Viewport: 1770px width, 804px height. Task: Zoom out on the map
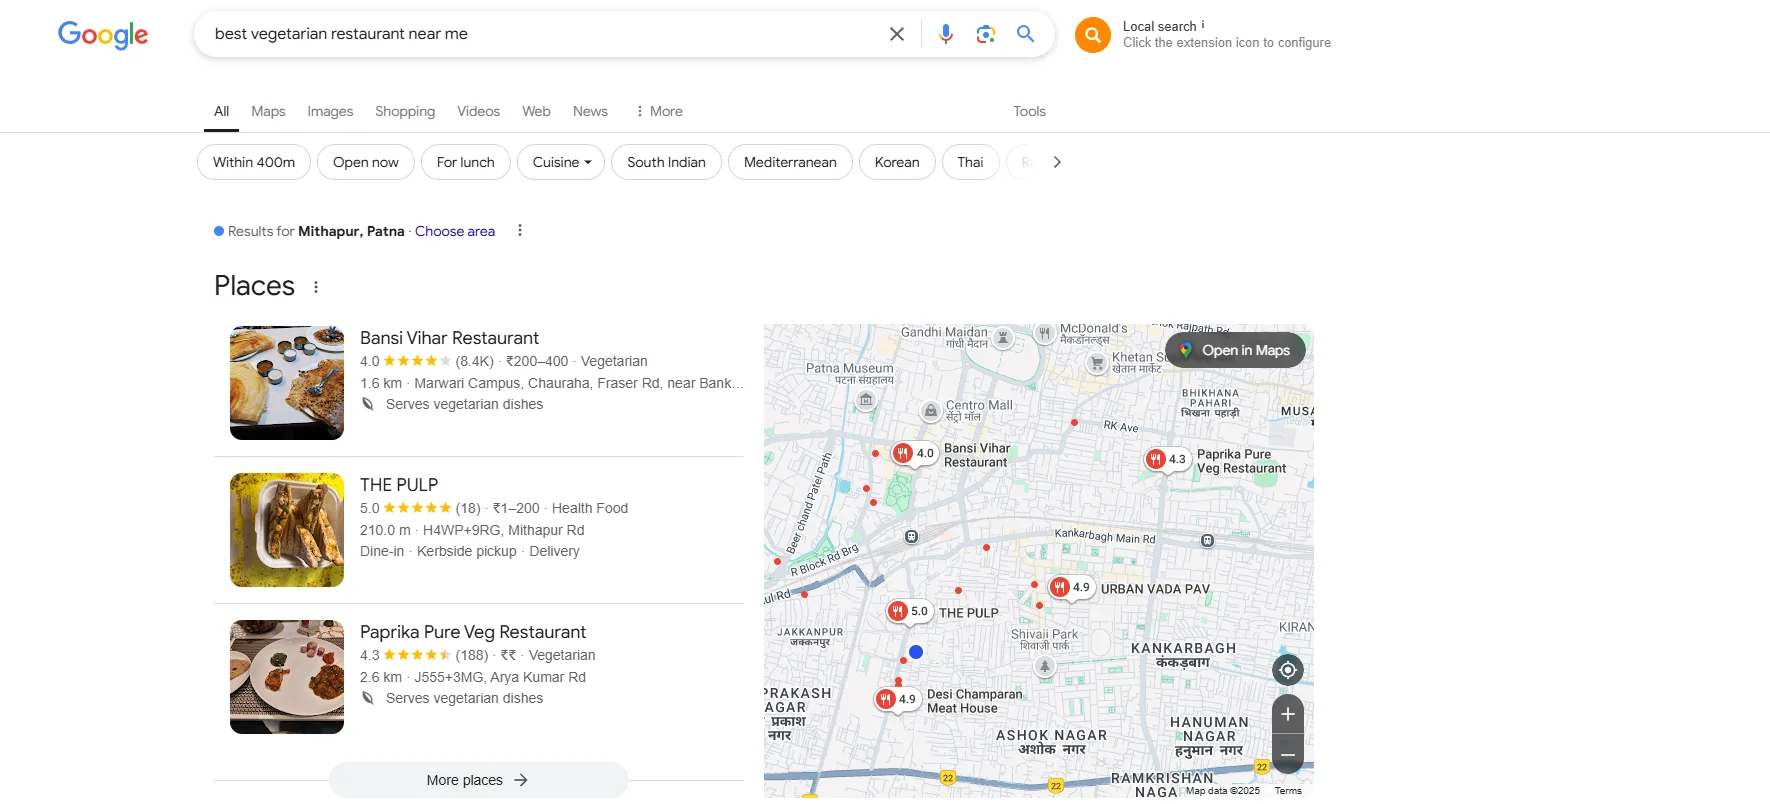pos(1288,755)
